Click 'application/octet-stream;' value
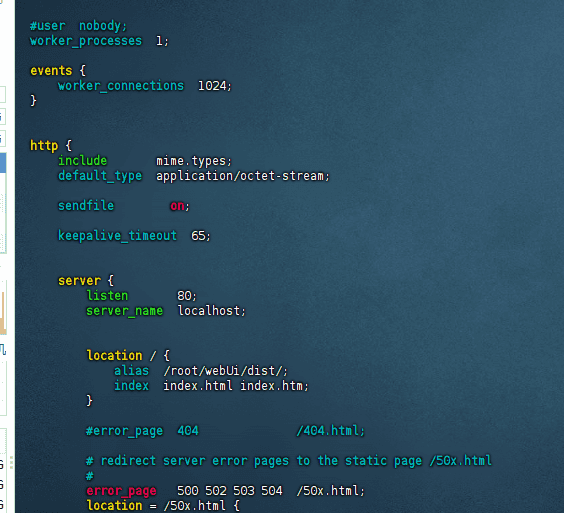 click(x=242, y=176)
